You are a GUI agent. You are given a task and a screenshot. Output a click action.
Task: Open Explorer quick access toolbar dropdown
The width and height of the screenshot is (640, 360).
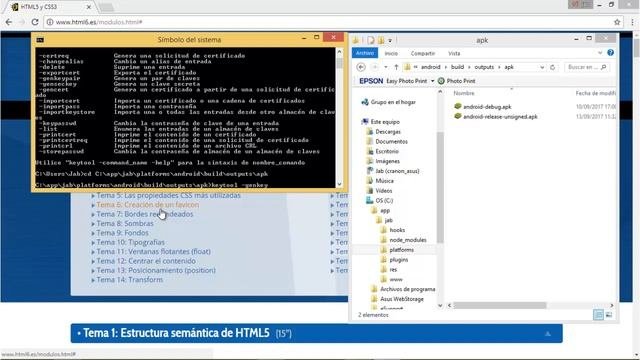(390, 40)
